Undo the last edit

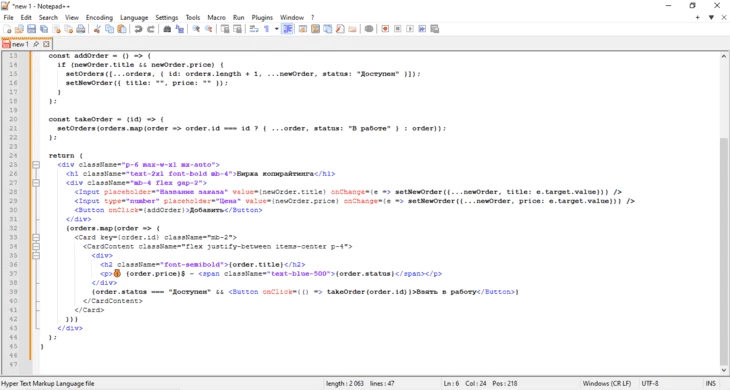coord(138,29)
